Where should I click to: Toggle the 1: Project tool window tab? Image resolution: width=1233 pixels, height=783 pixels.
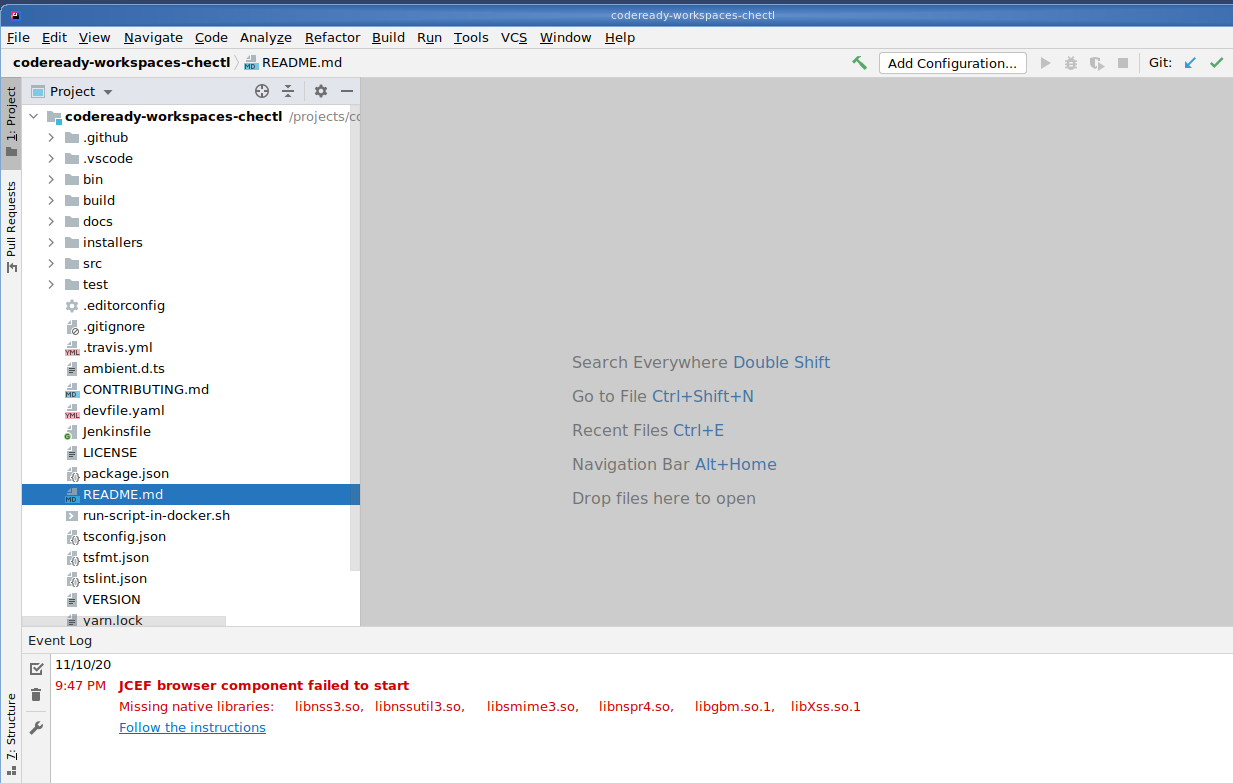point(11,123)
